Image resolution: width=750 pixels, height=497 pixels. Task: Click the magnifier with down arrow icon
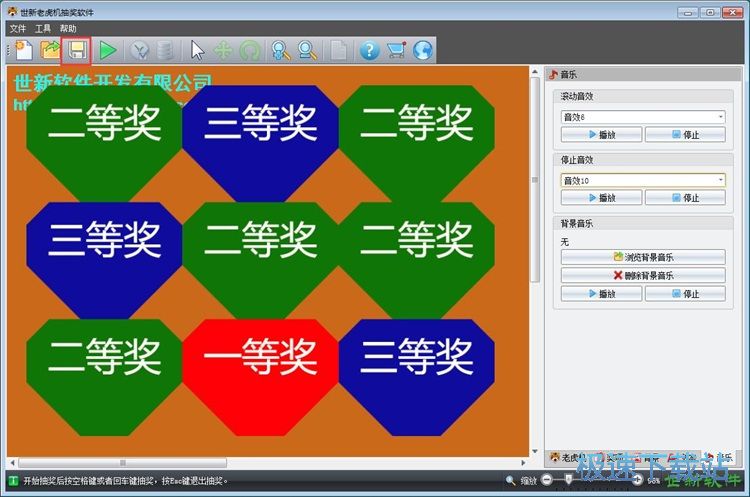[x=281, y=50]
